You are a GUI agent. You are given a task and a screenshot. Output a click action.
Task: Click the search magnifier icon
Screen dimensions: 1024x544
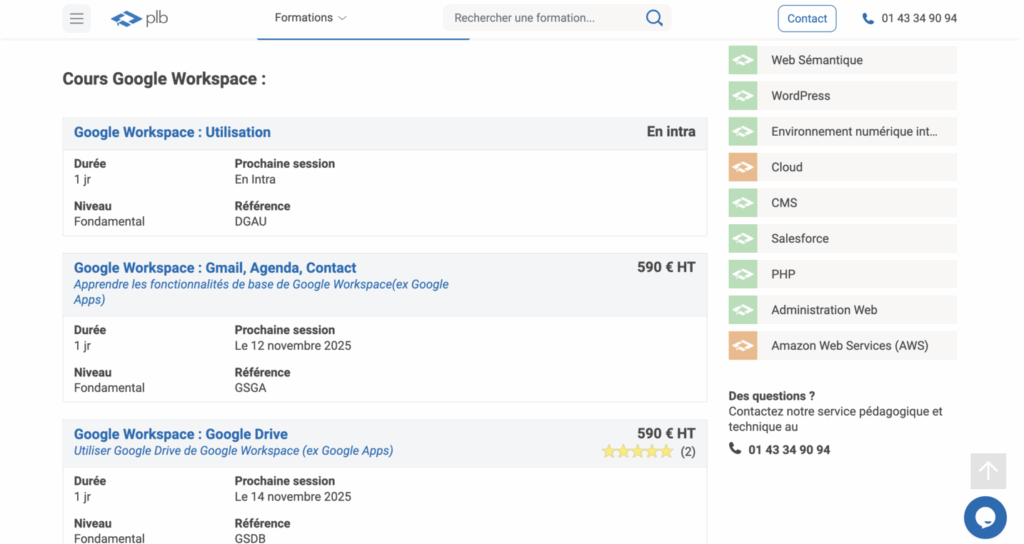(654, 18)
